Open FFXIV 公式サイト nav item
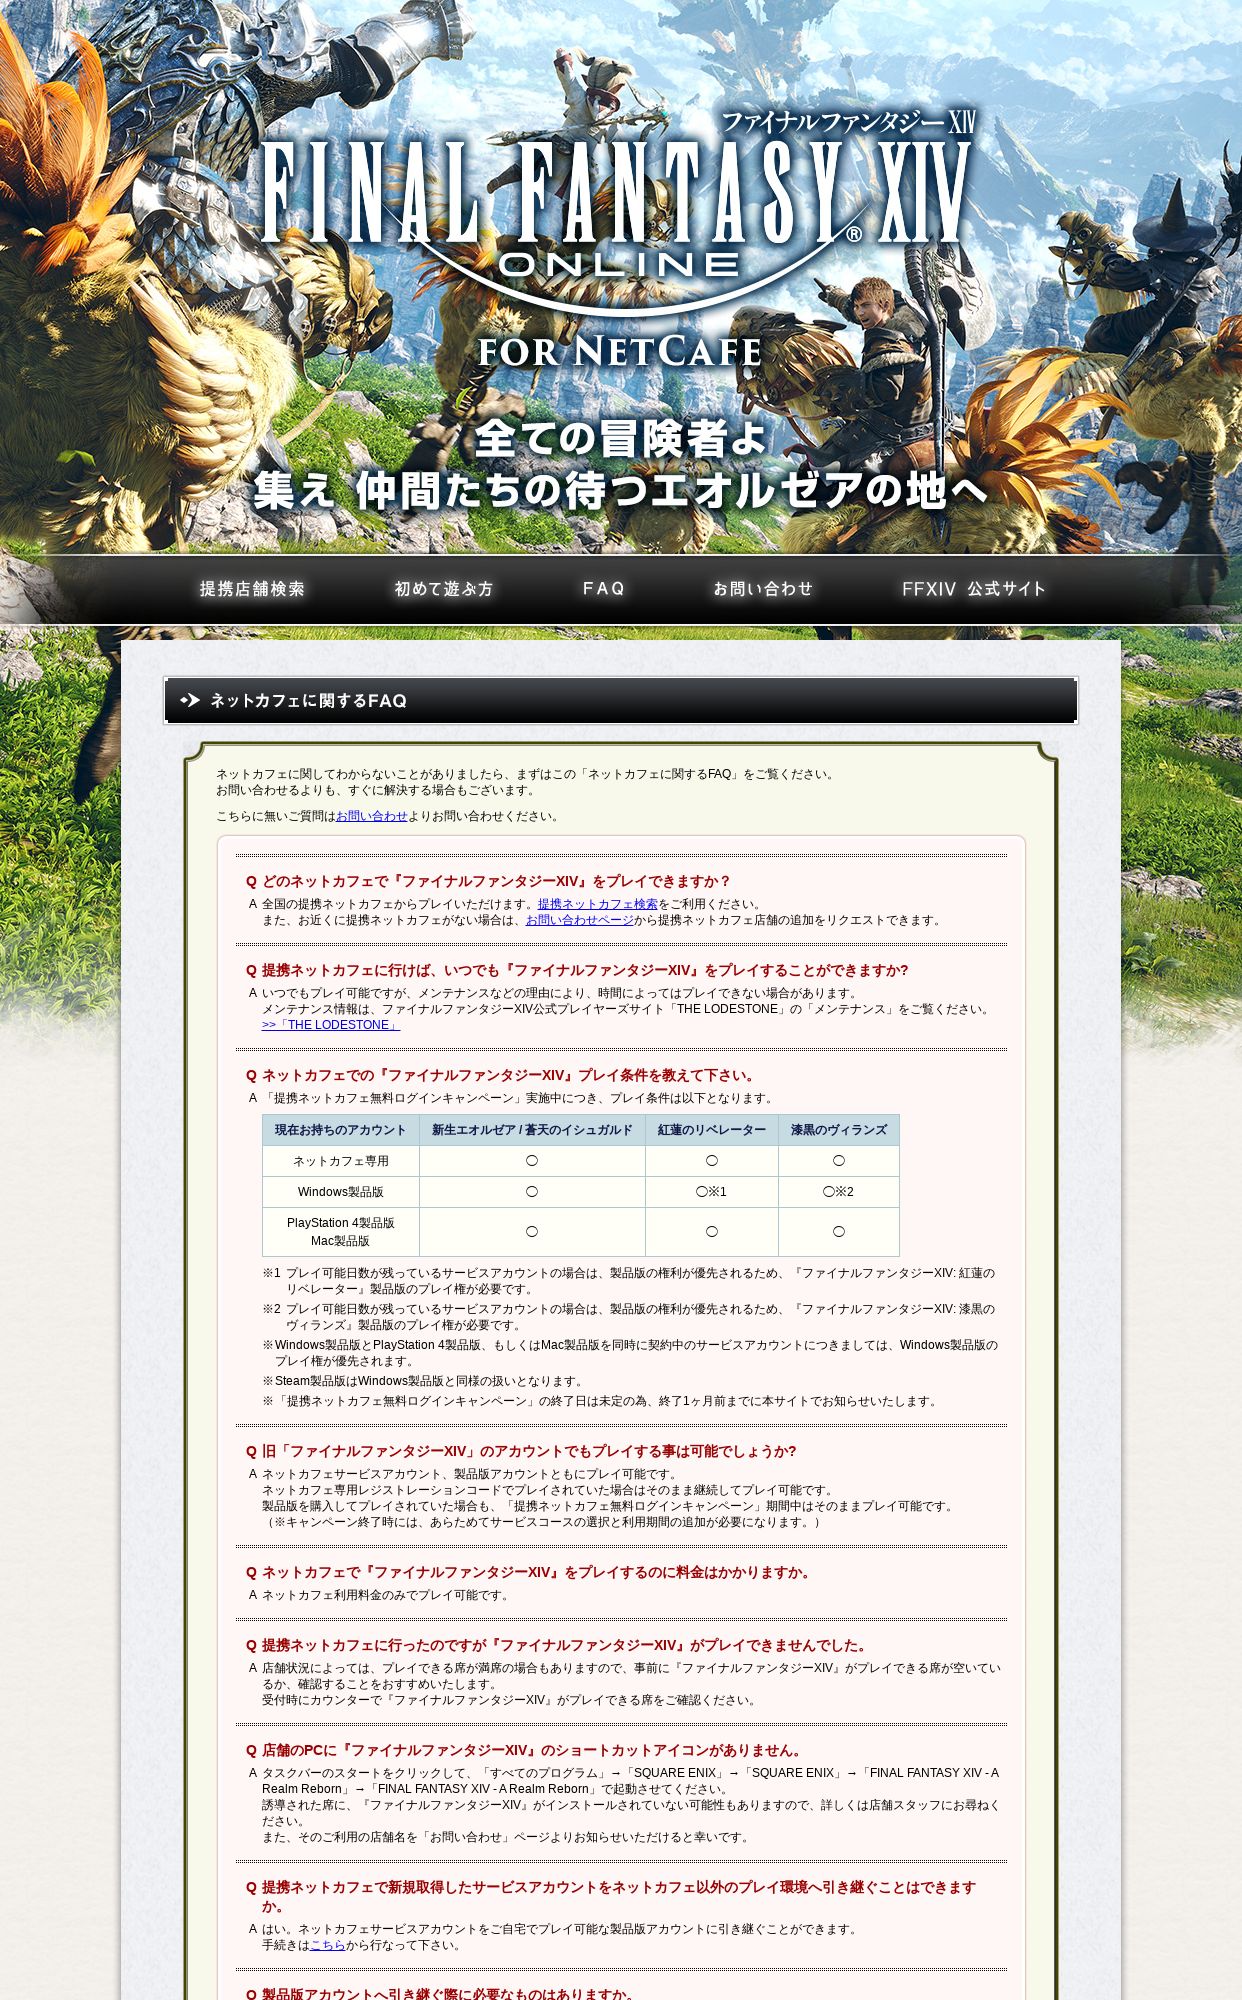The height and width of the screenshot is (2000, 1242). pyautogui.click(x=973, y=589)
